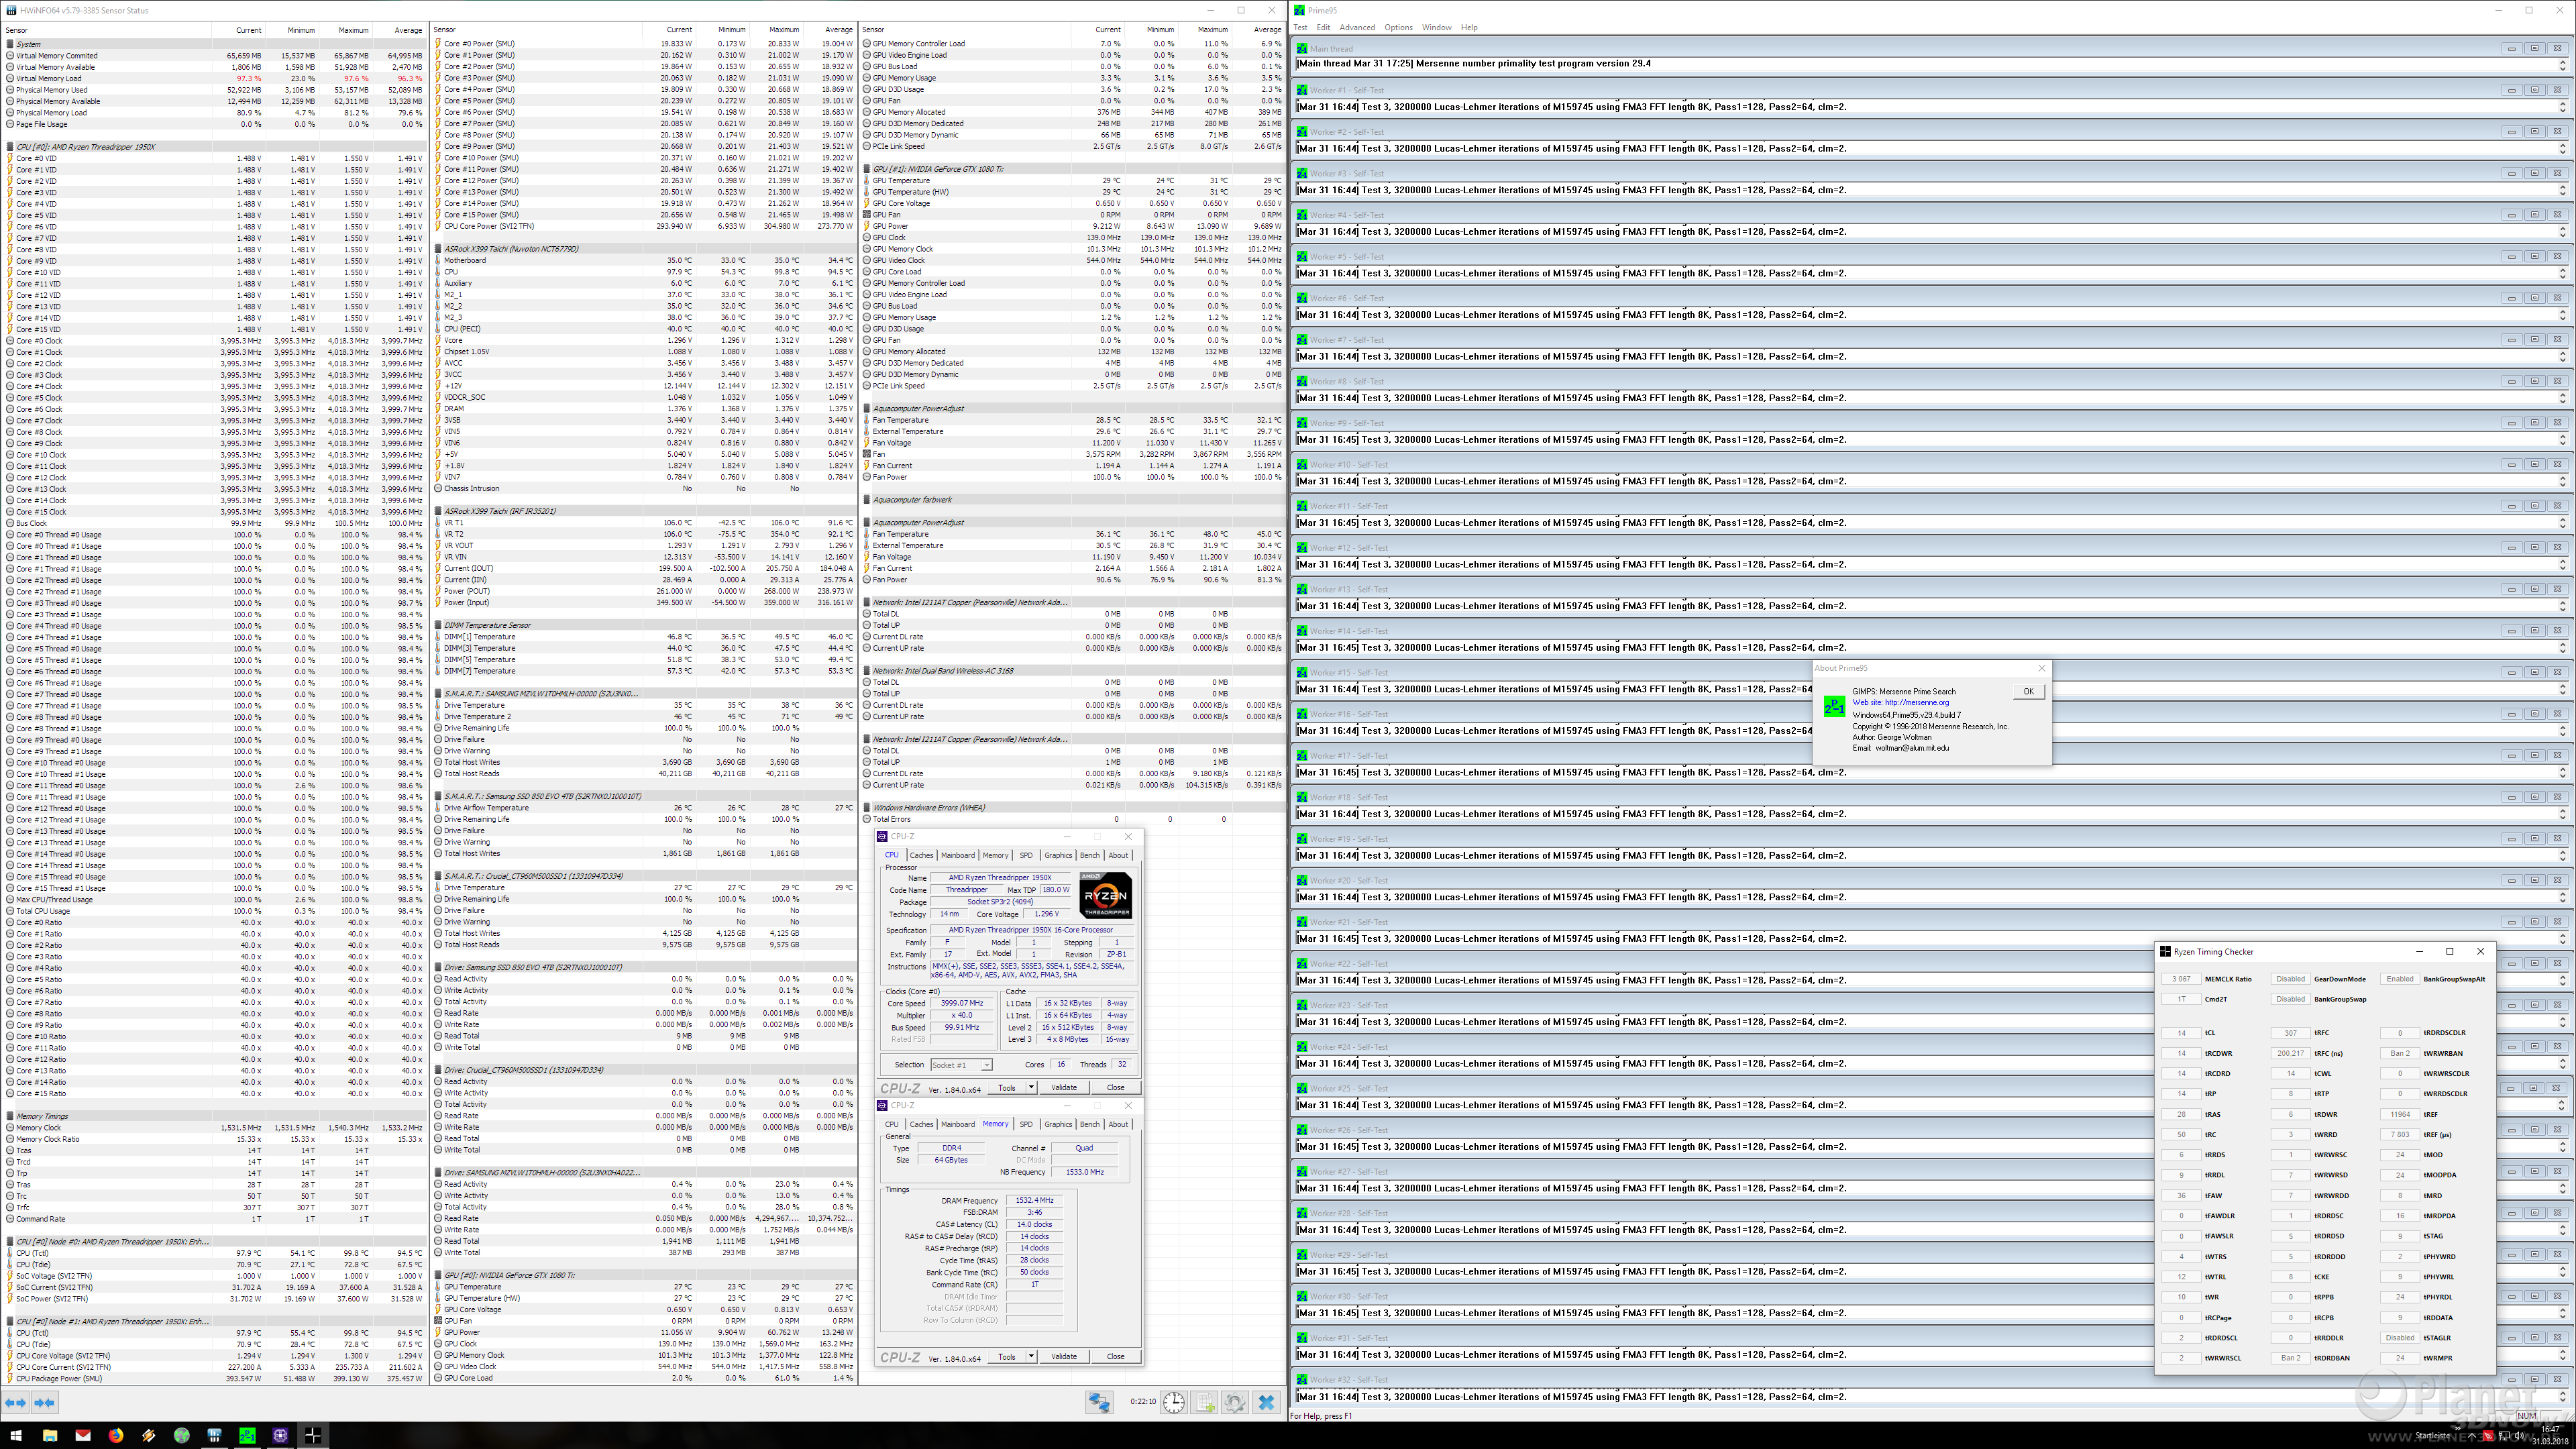Click GearDownMode Disabled field
The image size is (2576, 1449).
2290,979
